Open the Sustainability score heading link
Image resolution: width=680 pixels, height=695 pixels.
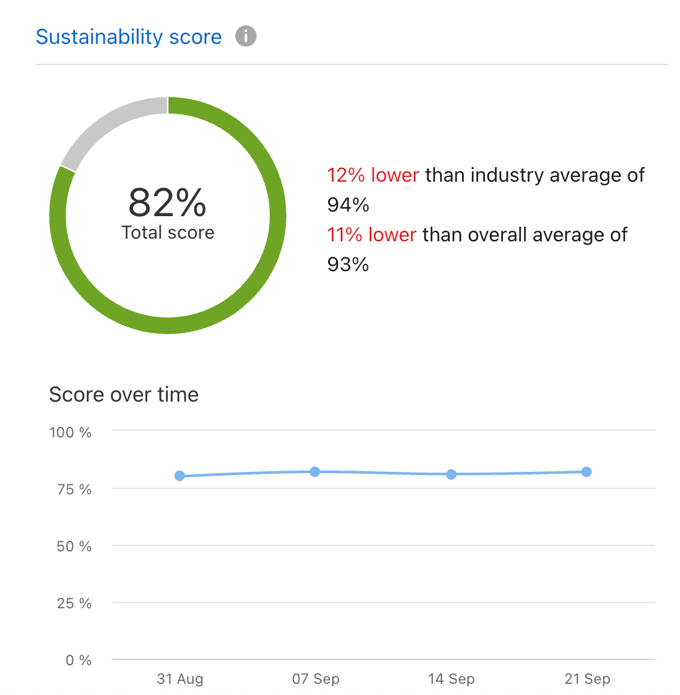[x=129, y=37]
